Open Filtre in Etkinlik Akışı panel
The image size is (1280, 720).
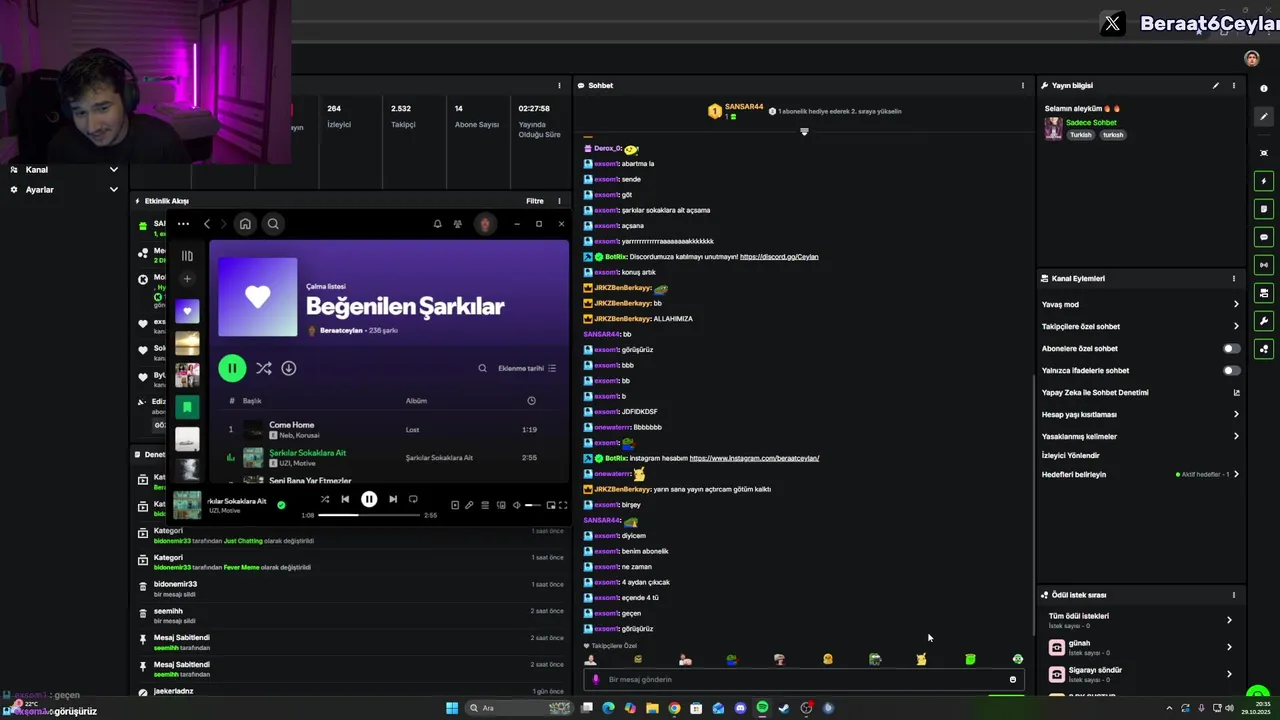[535, 201]
